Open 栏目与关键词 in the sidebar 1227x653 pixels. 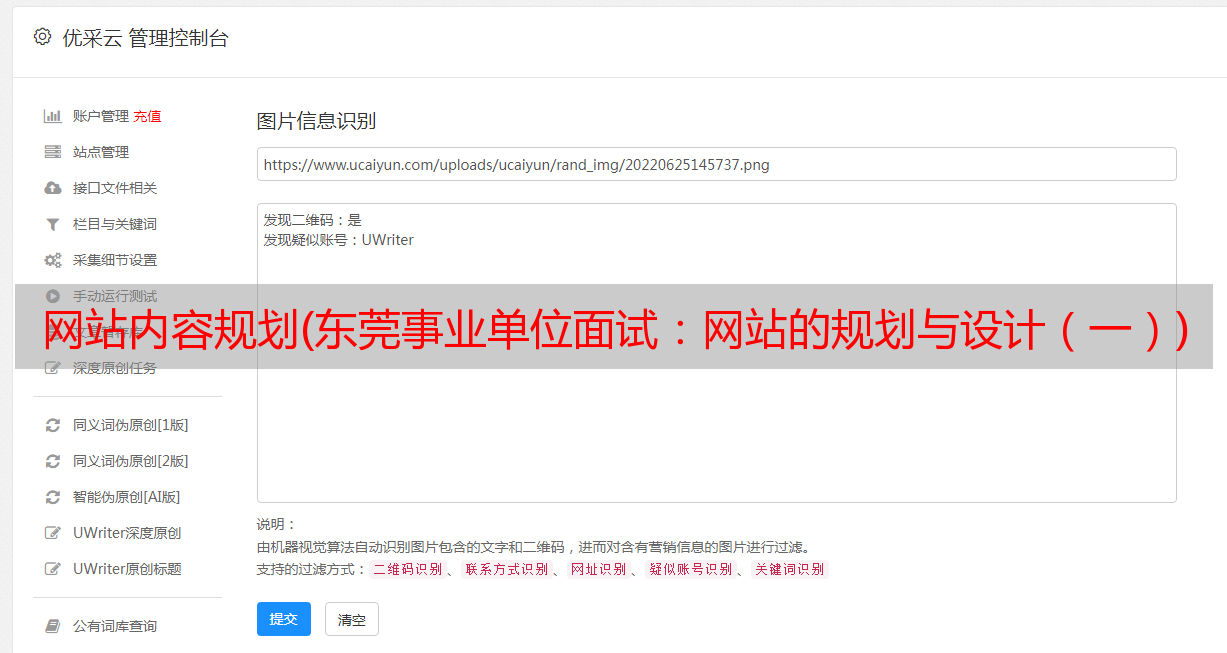(115, 224)
